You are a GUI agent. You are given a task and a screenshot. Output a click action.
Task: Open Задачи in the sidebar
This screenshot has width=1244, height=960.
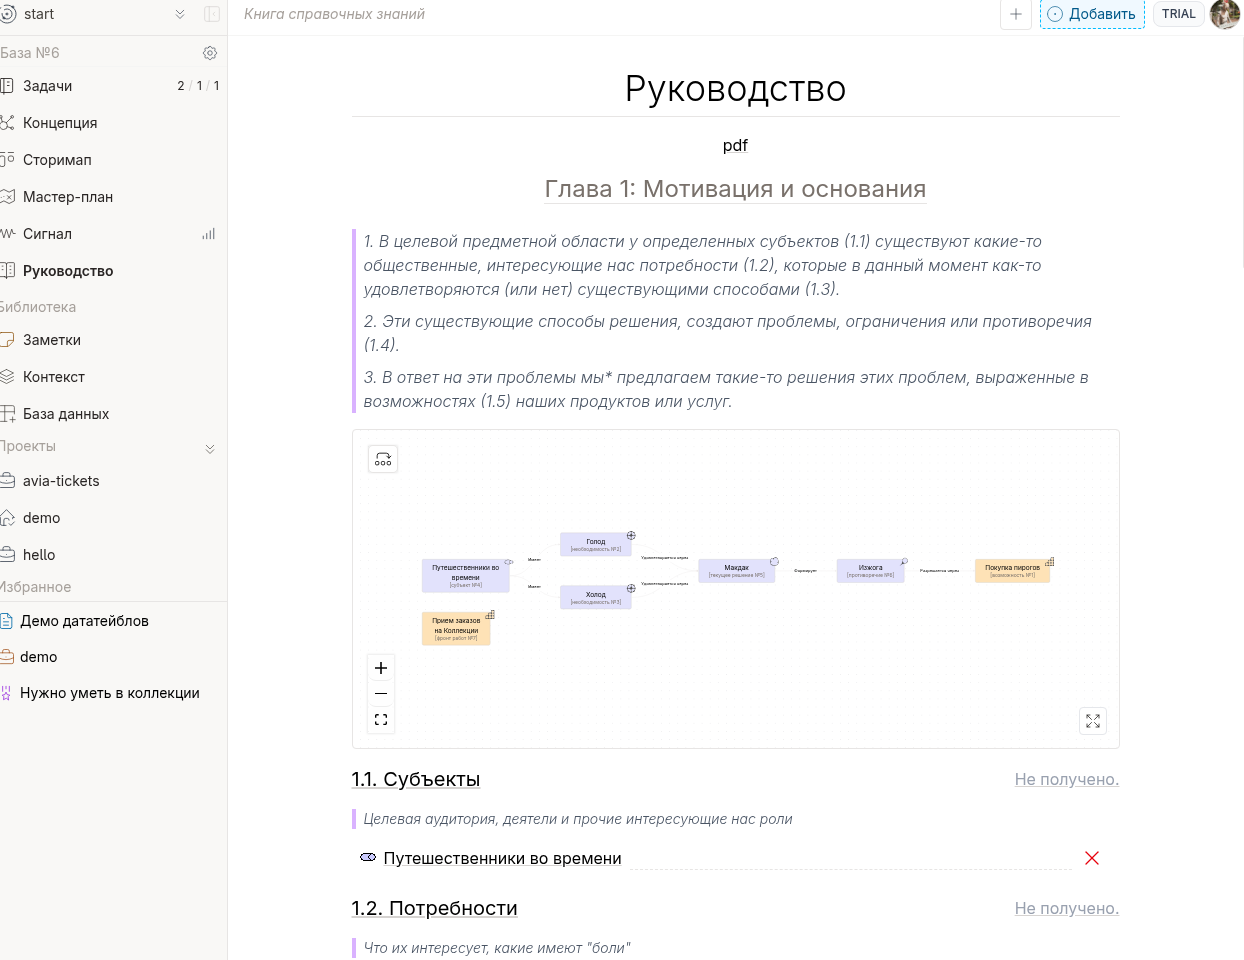click(48, 86)
